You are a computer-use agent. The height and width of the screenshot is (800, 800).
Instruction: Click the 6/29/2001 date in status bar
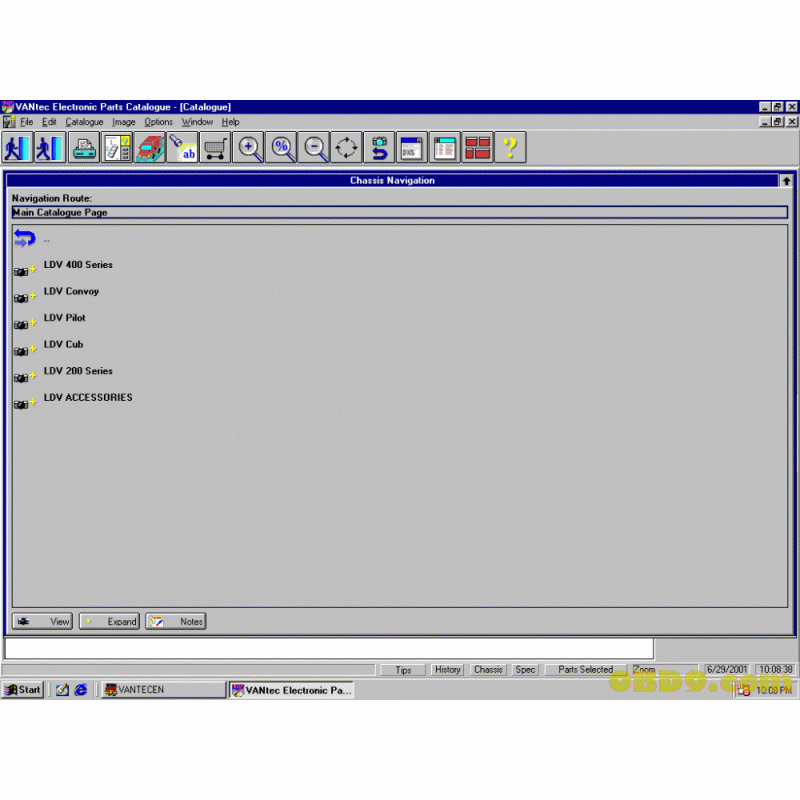(727, 669)
